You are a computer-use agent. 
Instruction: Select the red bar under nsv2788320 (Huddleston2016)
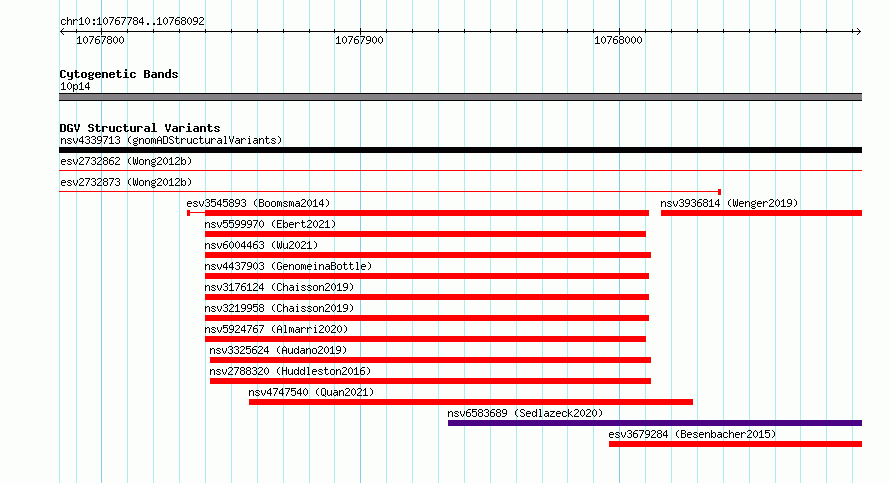pos(430,381)
